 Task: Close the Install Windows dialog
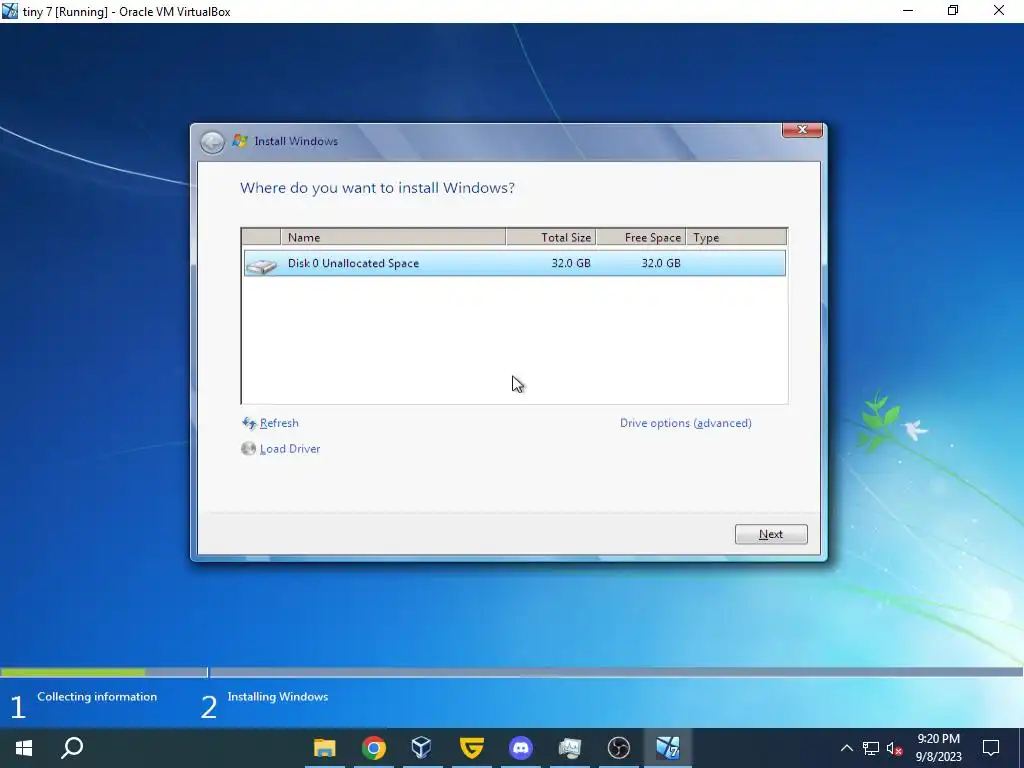tap(803, 130)
